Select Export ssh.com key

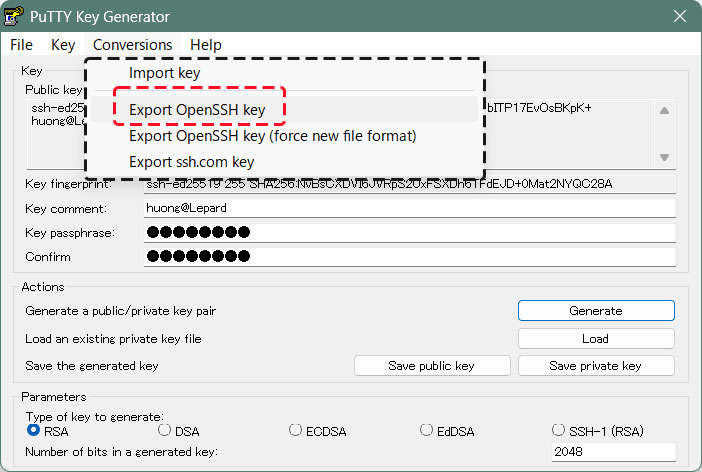click(191, 162)
